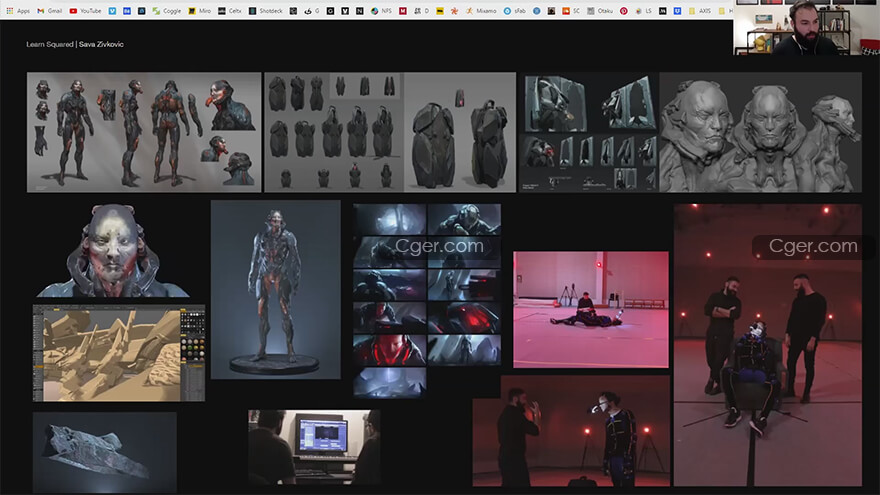This screenshot has width=880, height=495.
Task: Open the black V bookmark icon
Action: tap(345, 11)
